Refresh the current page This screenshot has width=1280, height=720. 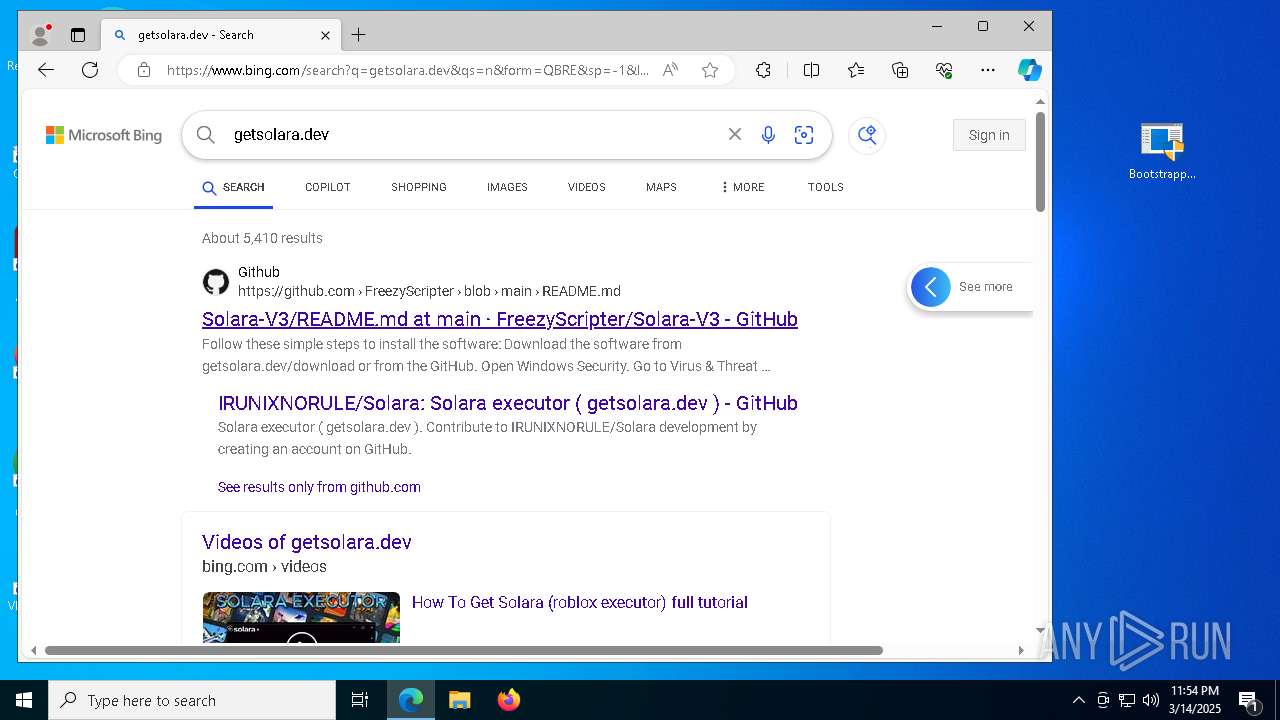click(x=90, y=70)
